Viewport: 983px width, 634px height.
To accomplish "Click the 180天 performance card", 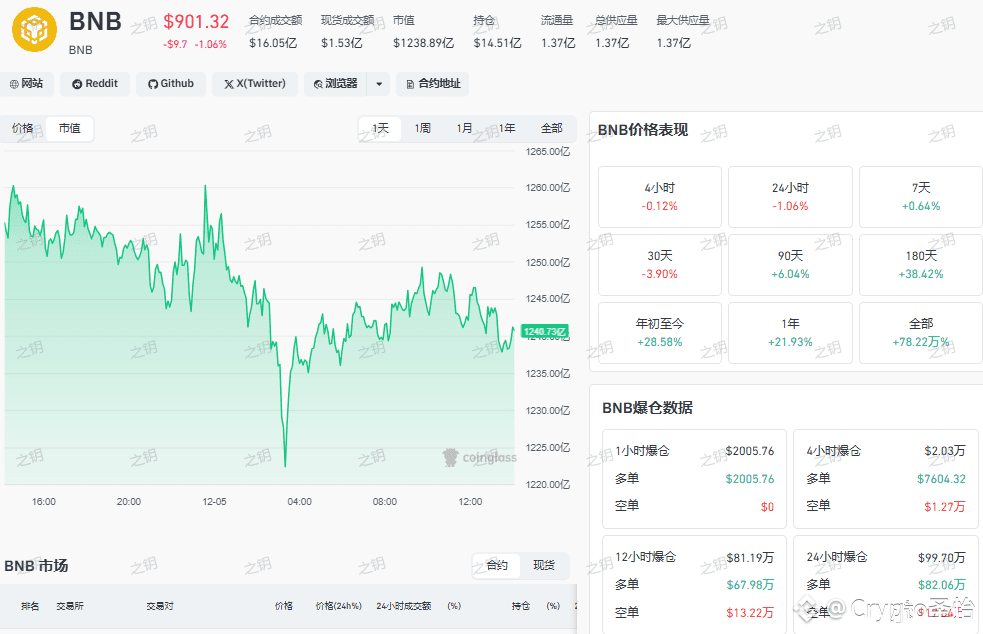I will click(920, 265).
